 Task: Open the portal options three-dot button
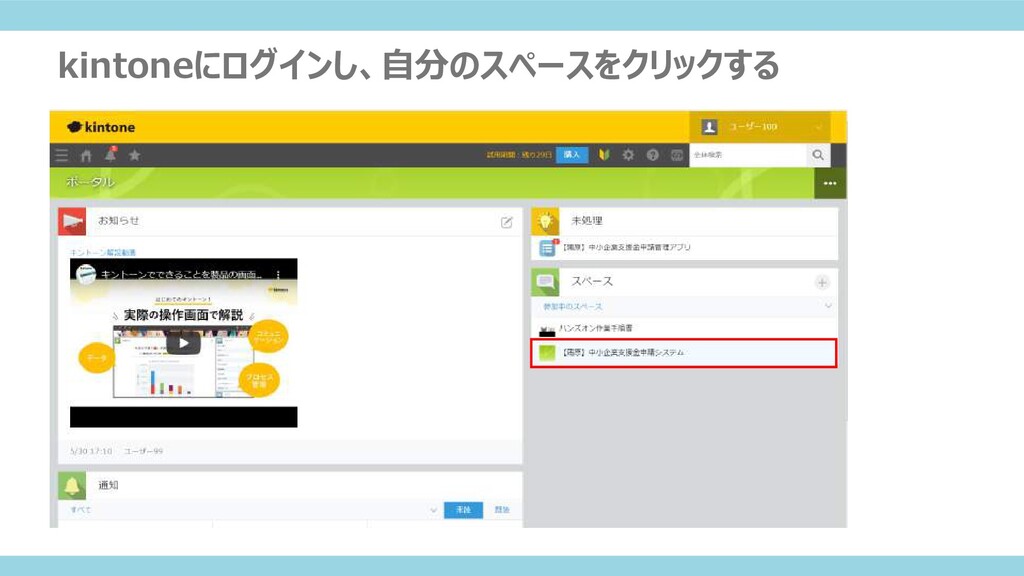coord(830,184)
